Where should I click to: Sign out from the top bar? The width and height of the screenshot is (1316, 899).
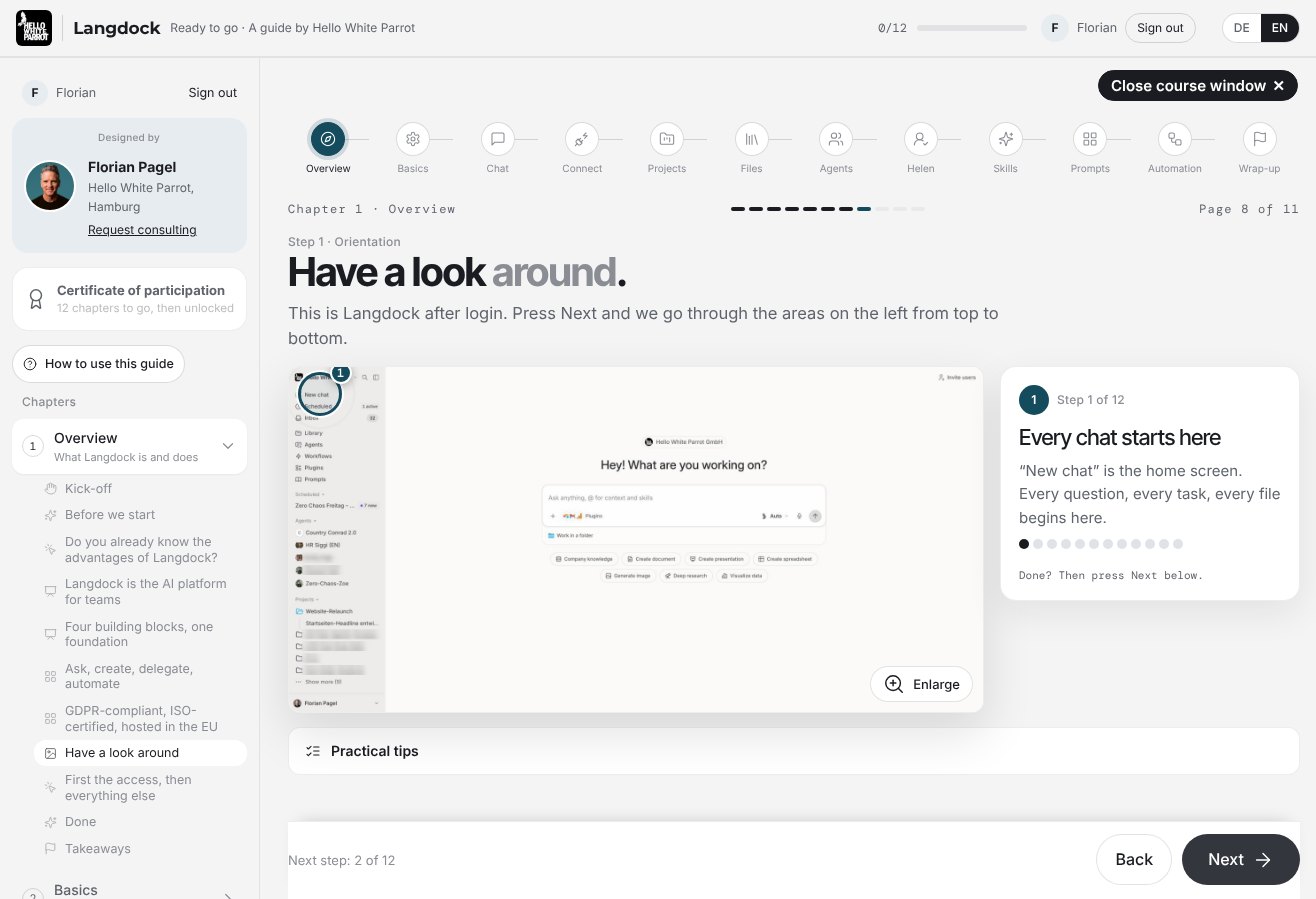pyautogui.click(x=1160, y=28)
